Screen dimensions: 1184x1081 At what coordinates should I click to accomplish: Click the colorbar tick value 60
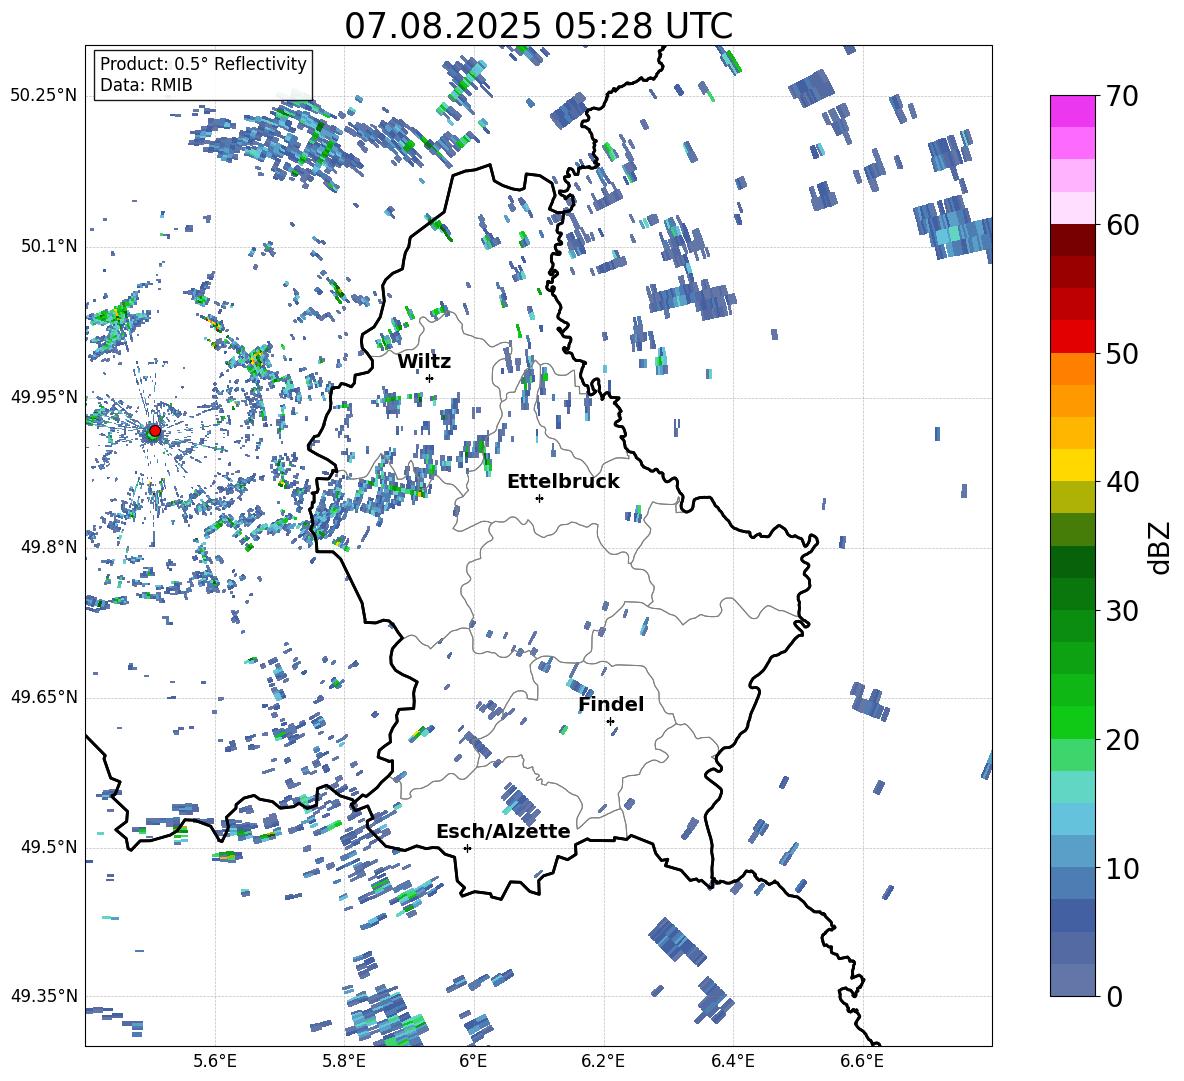[1121, 225]
